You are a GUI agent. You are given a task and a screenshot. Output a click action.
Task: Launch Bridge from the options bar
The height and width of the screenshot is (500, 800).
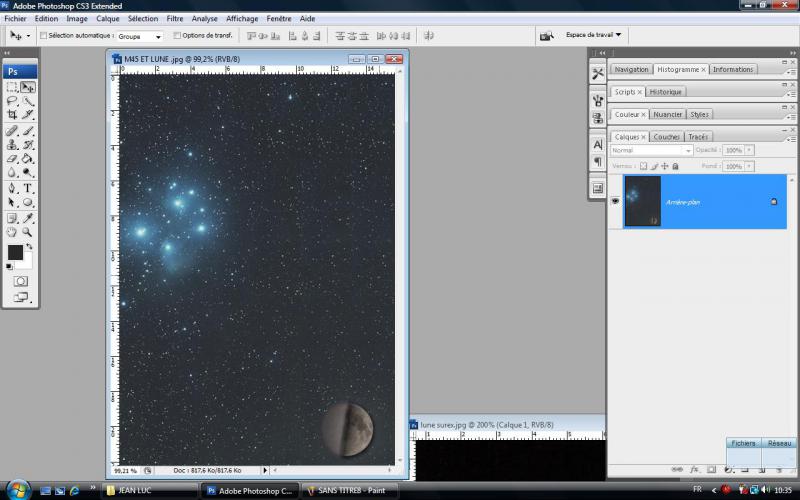(x=546, y=36)
